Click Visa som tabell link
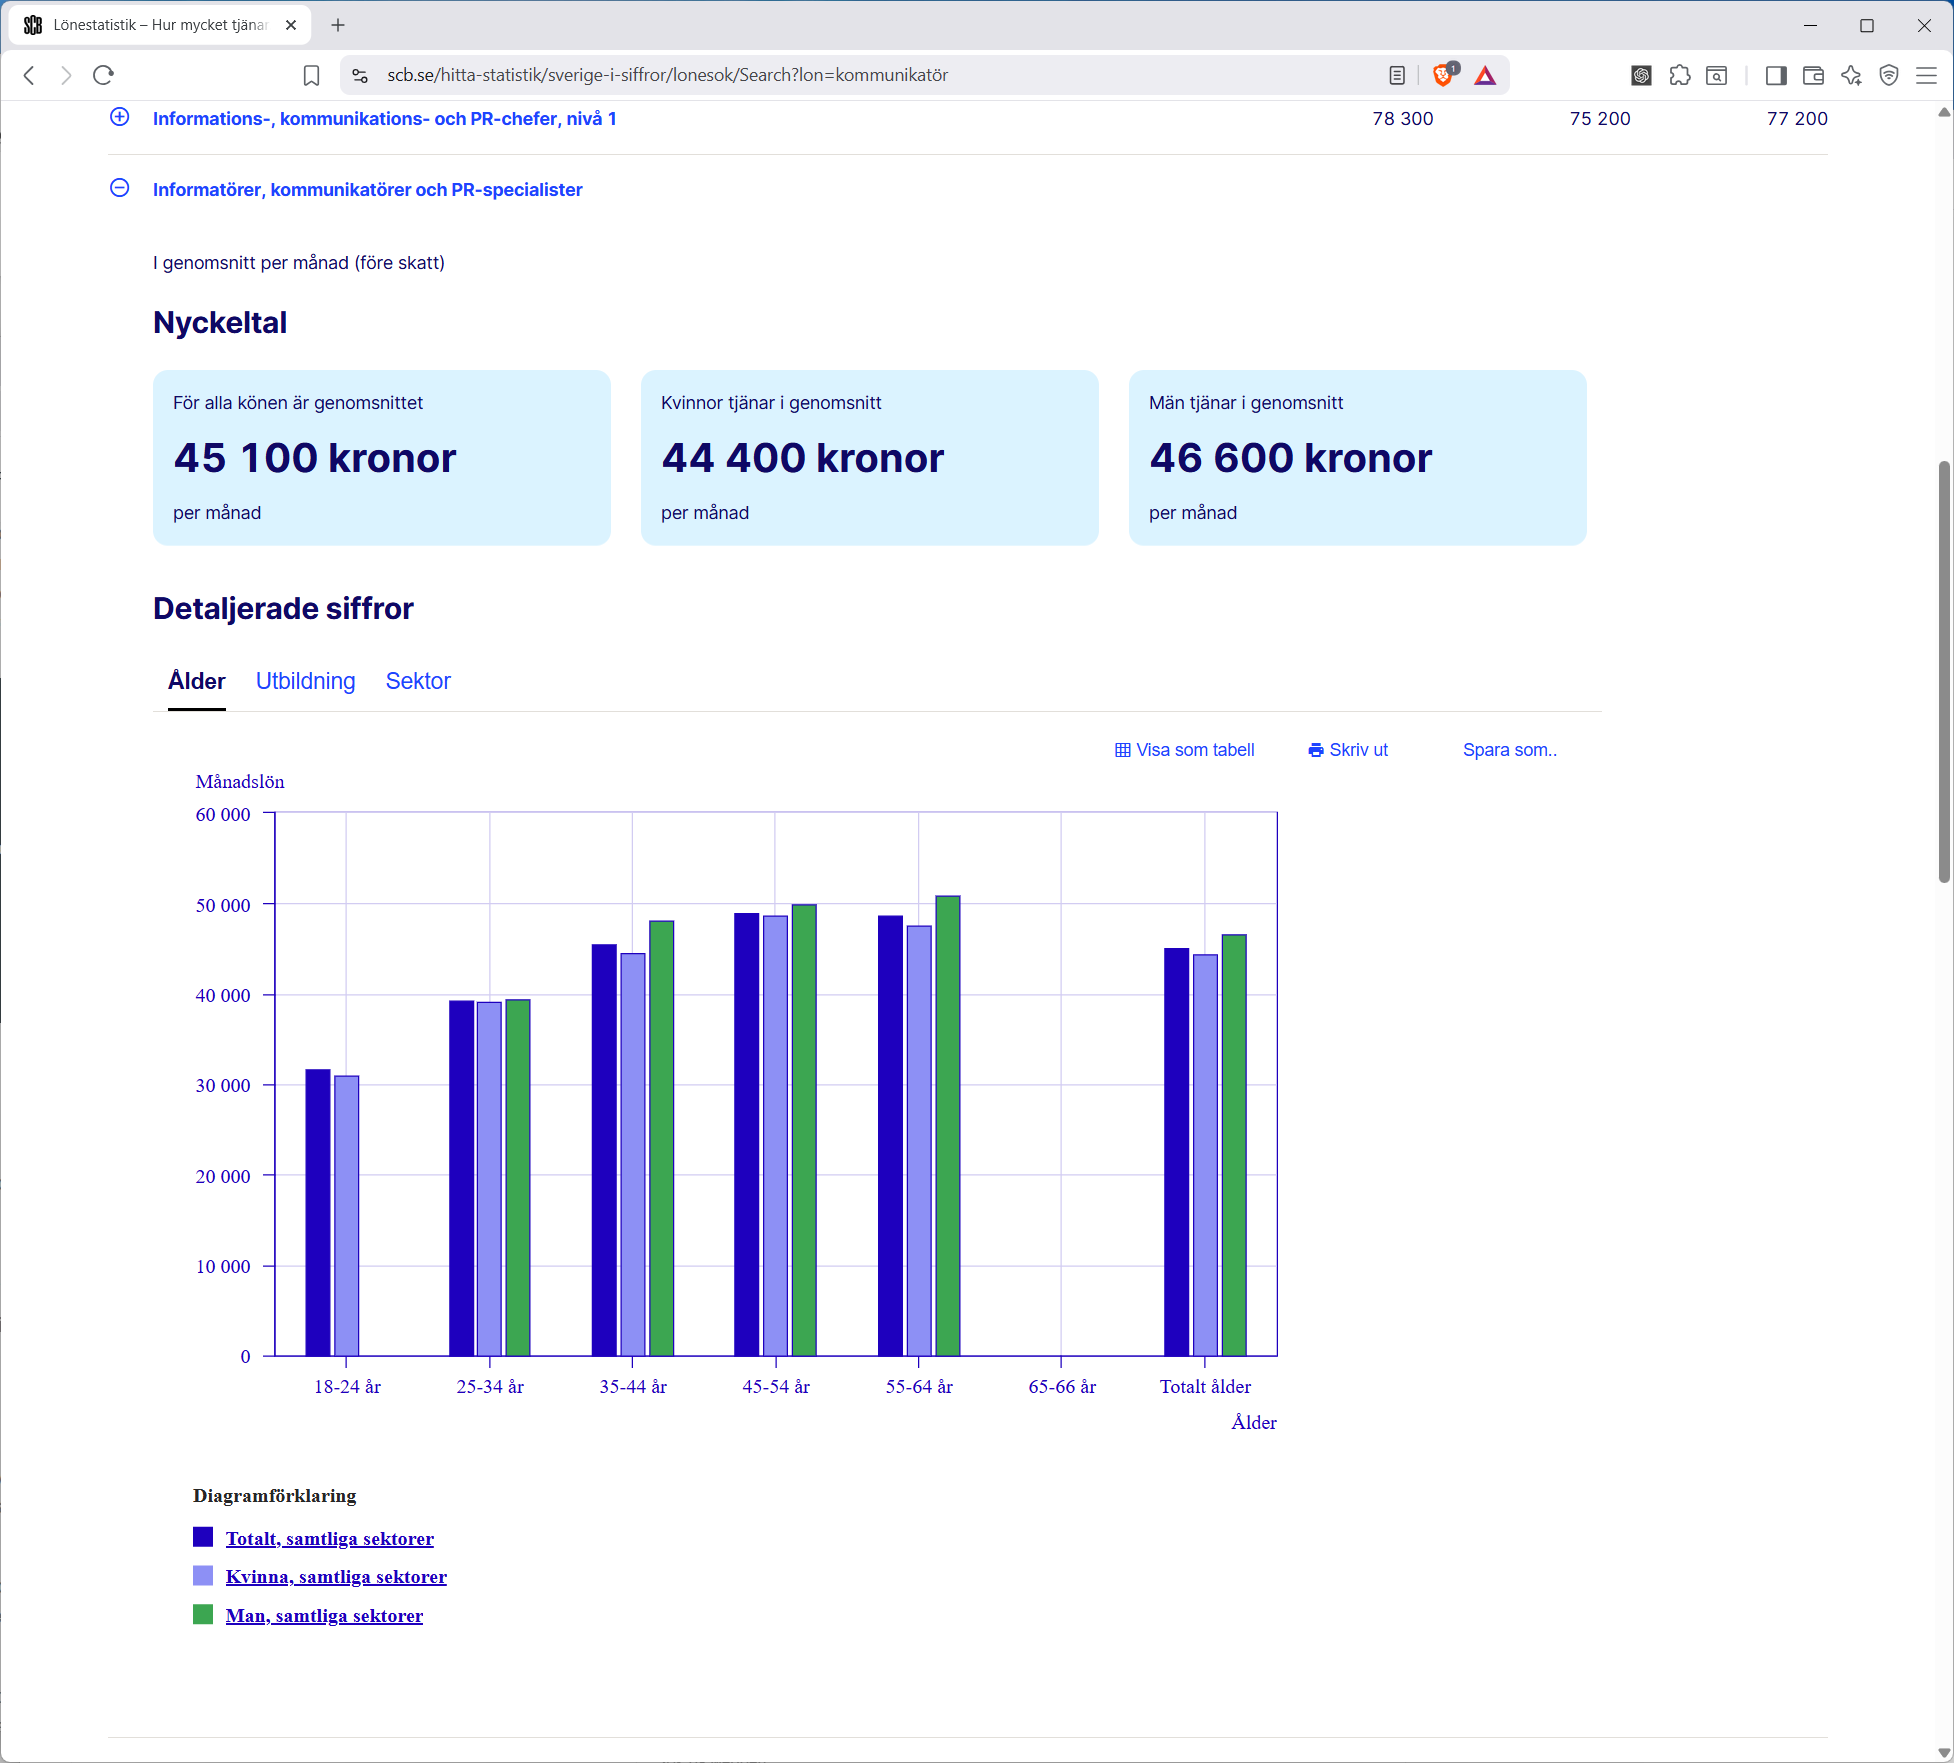Viewport: 1954px width, 1763px height. 1185,750
